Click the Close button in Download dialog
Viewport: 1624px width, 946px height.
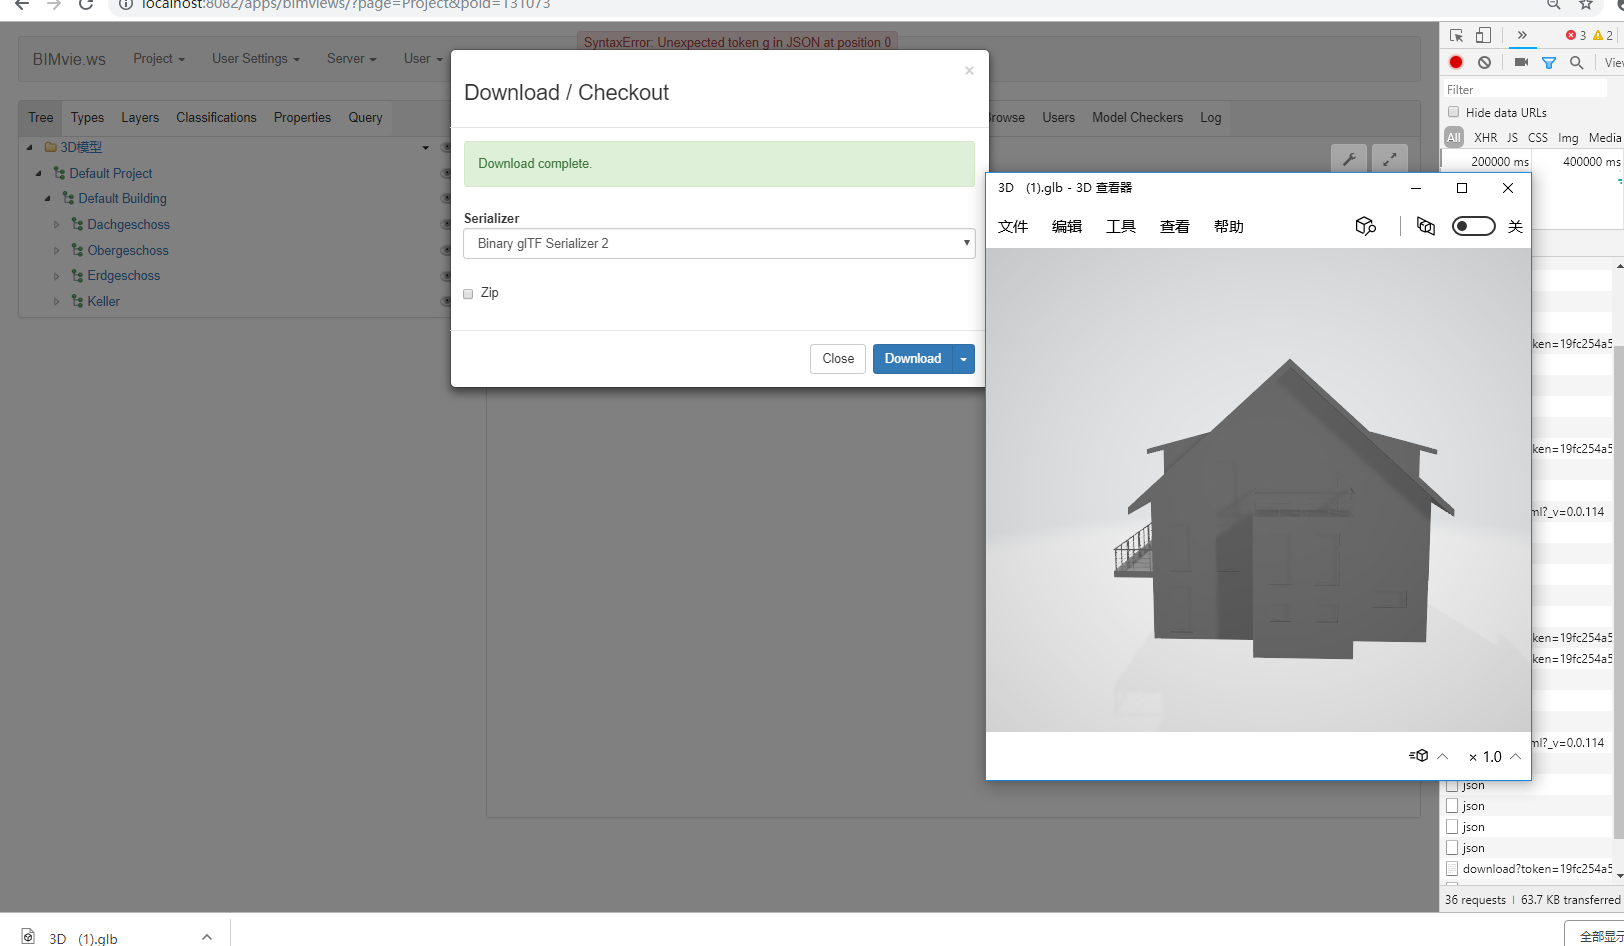[x=838, y=359]
